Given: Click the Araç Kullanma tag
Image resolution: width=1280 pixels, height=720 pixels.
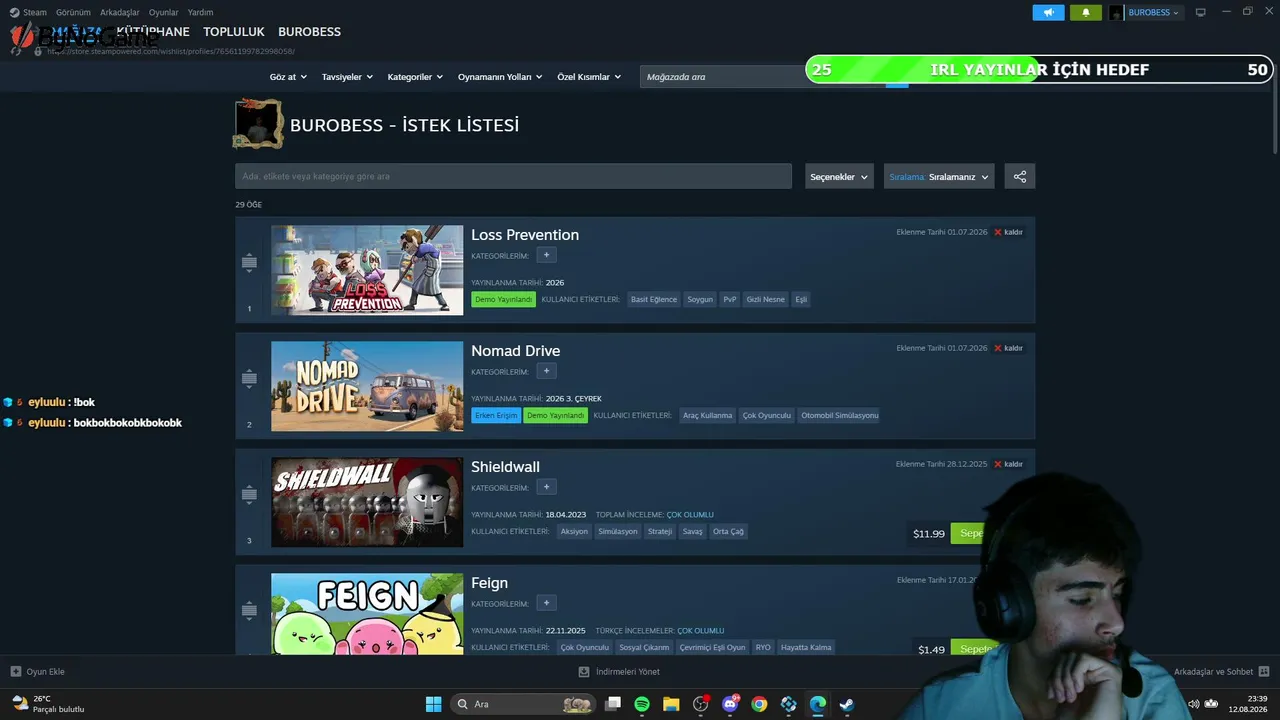Looking at the screenshot, I should tap(708, 415).
